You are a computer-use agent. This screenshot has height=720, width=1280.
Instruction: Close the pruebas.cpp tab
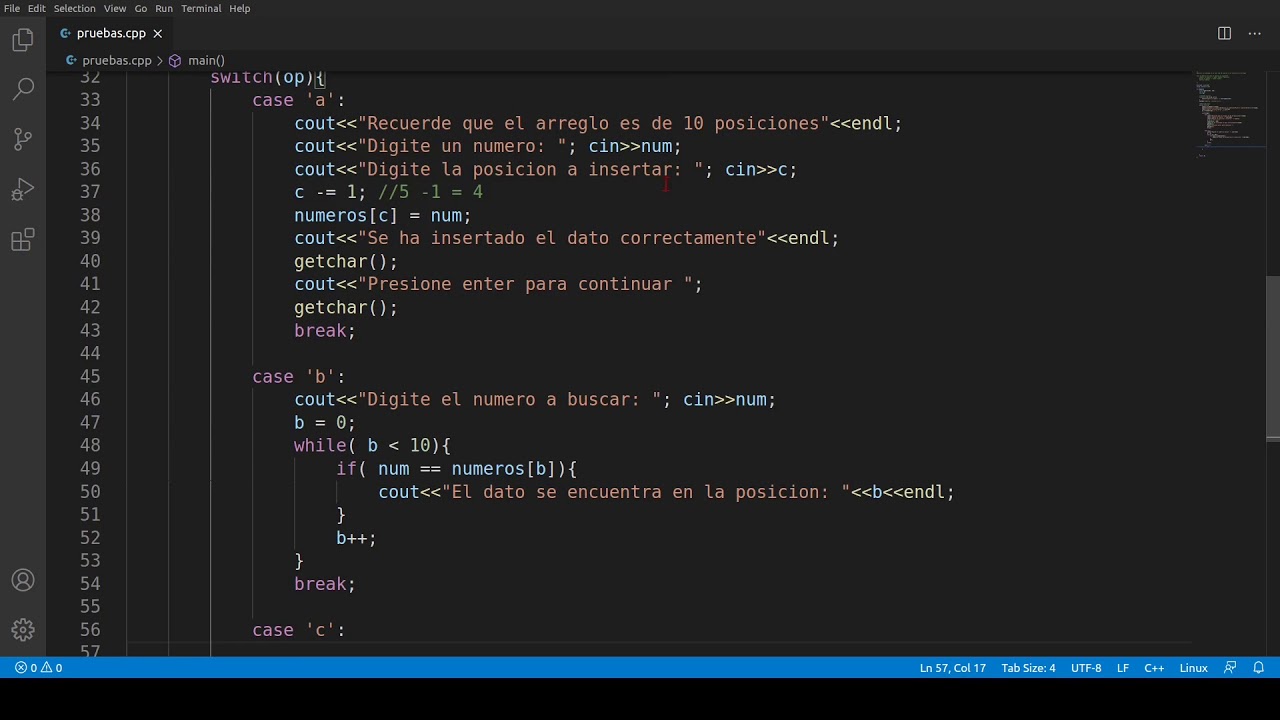coord(157,33)
